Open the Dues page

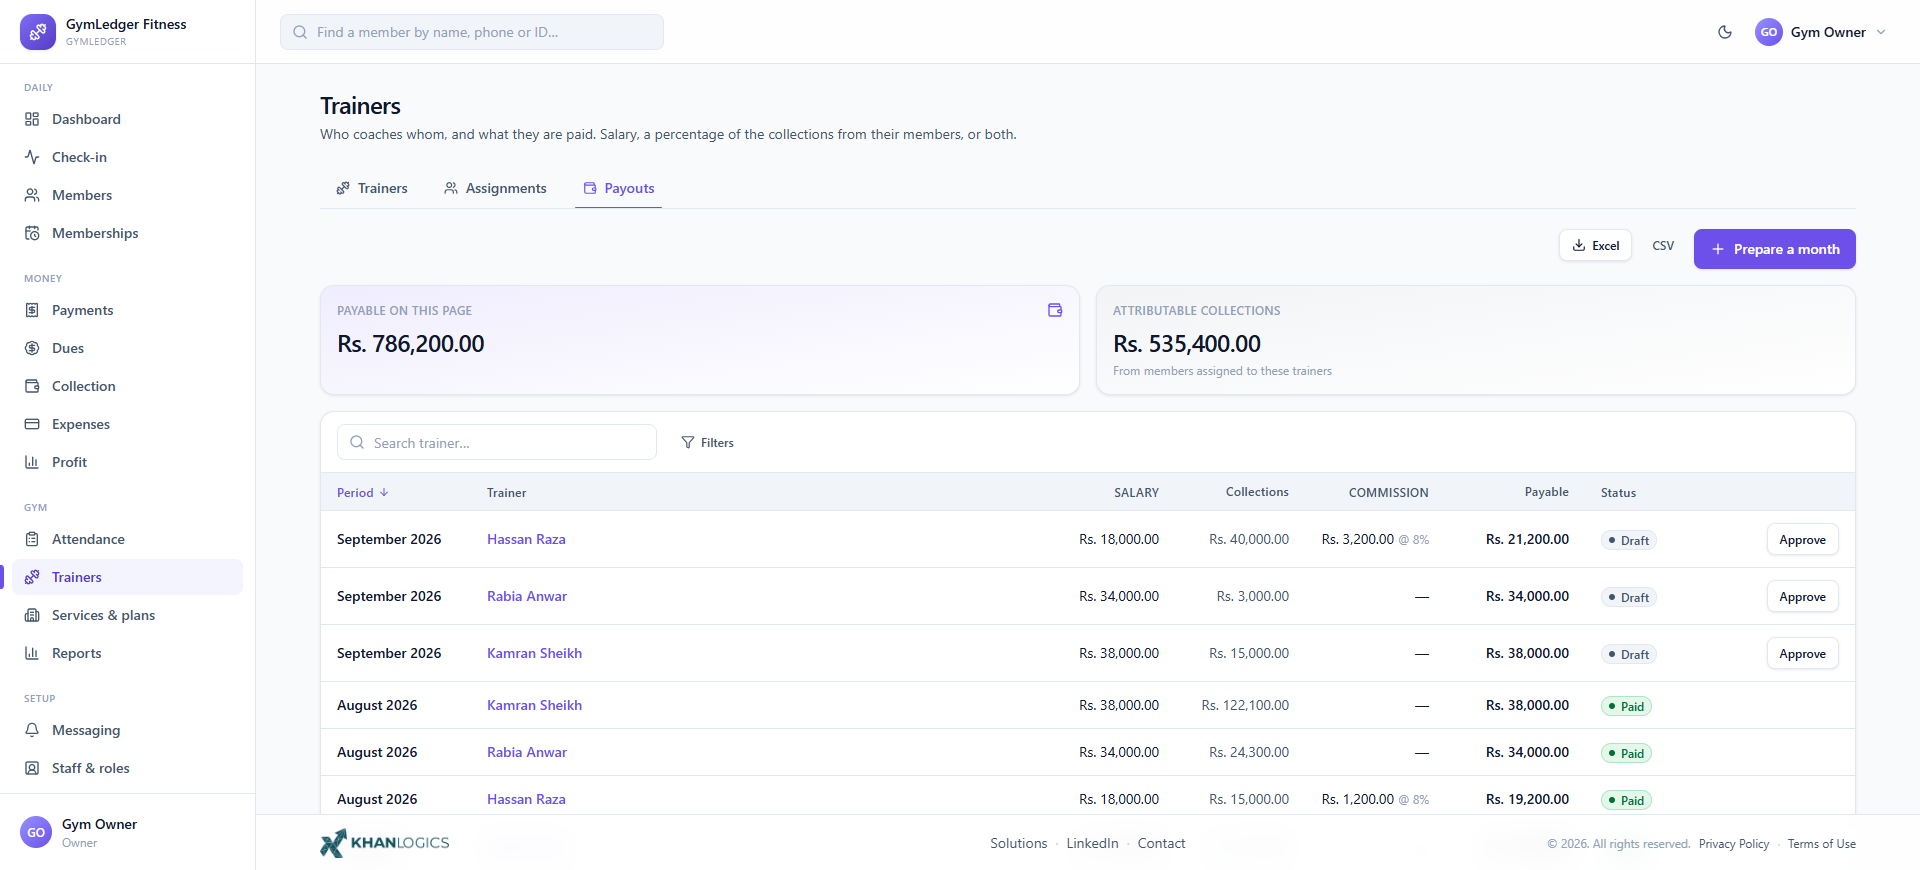127,348
